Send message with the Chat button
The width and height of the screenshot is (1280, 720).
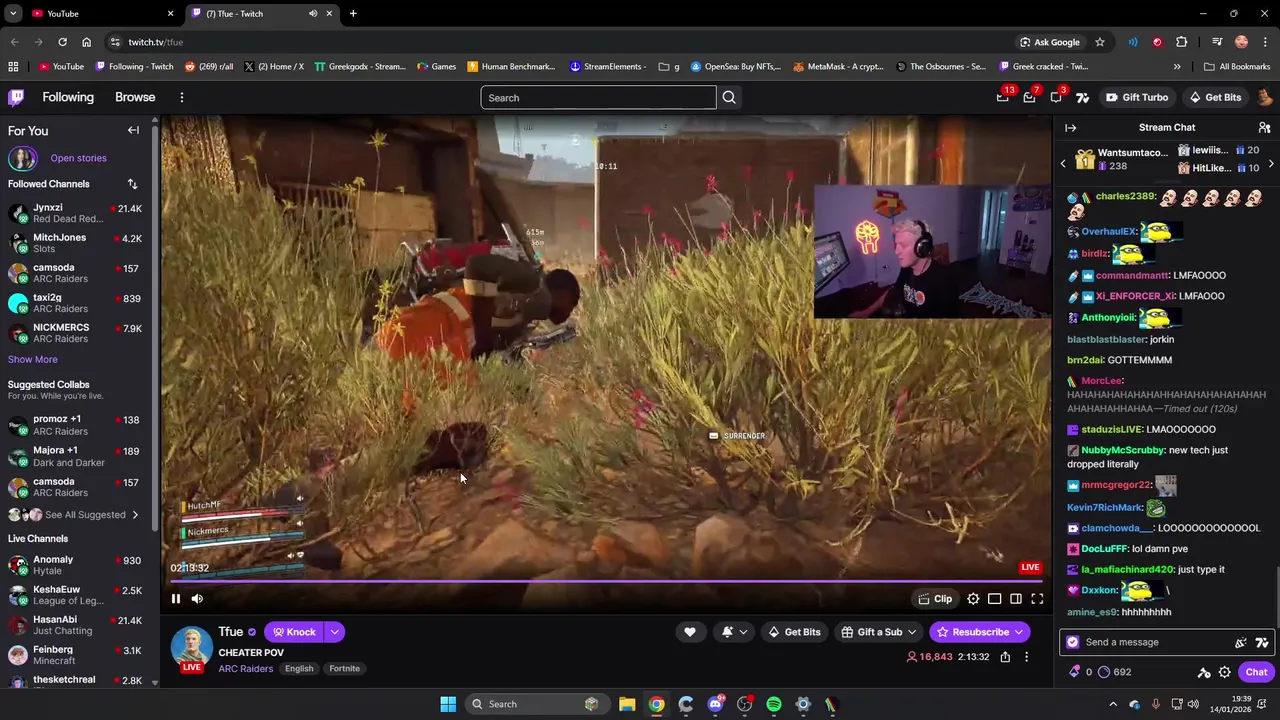1256,672
